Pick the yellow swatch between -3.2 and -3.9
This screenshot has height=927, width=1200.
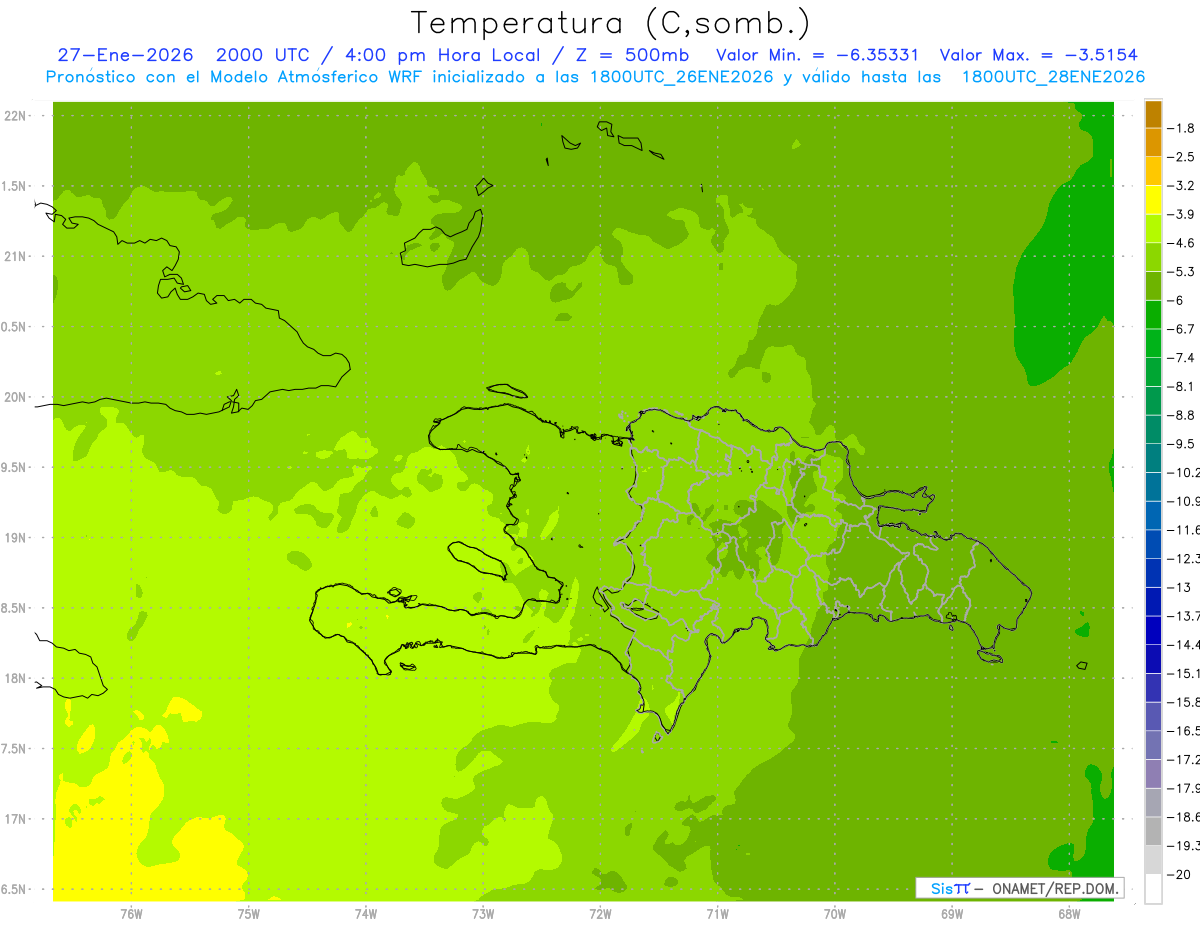(x=1153, y=200)
